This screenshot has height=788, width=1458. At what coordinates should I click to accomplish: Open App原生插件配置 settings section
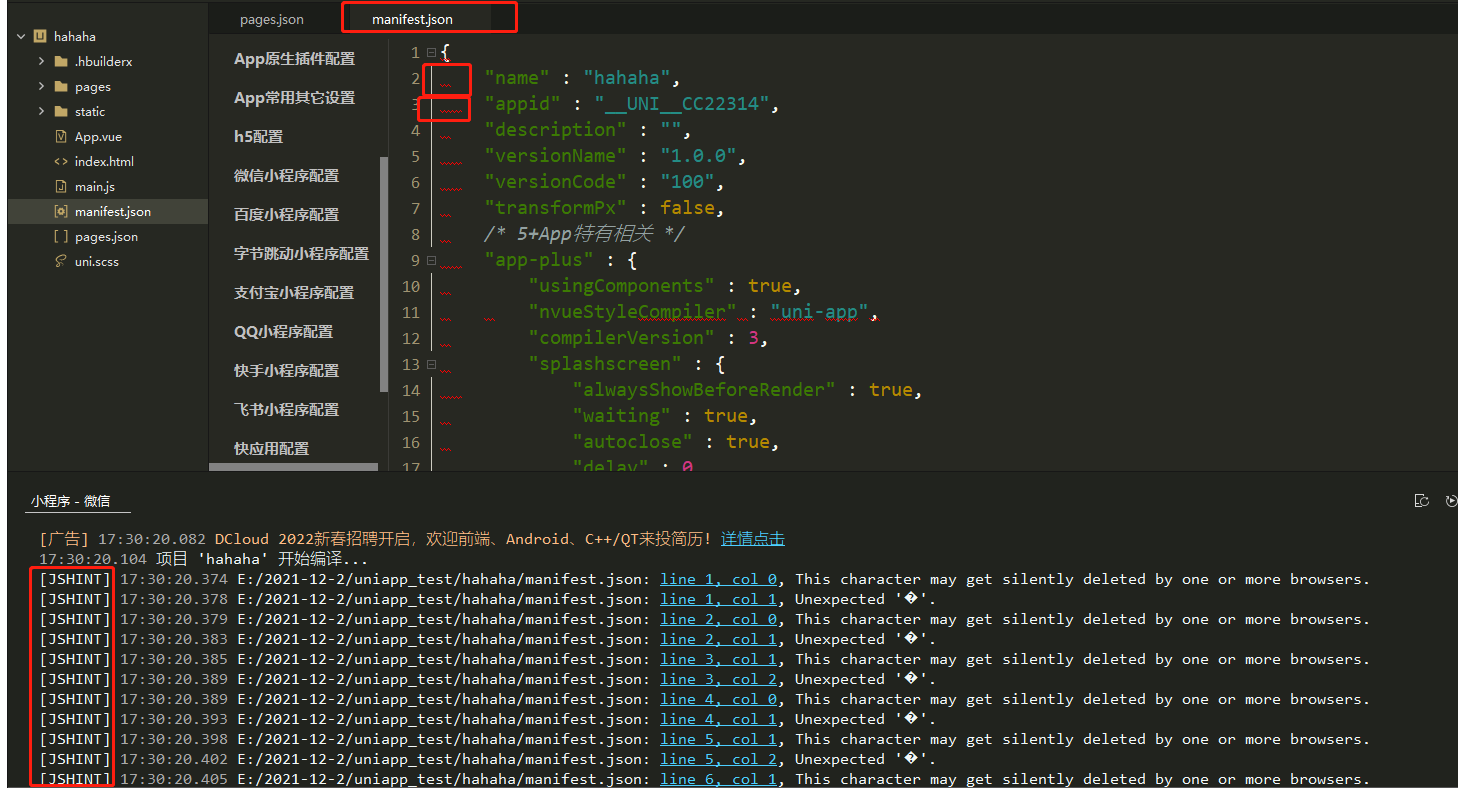pos(294,59)
